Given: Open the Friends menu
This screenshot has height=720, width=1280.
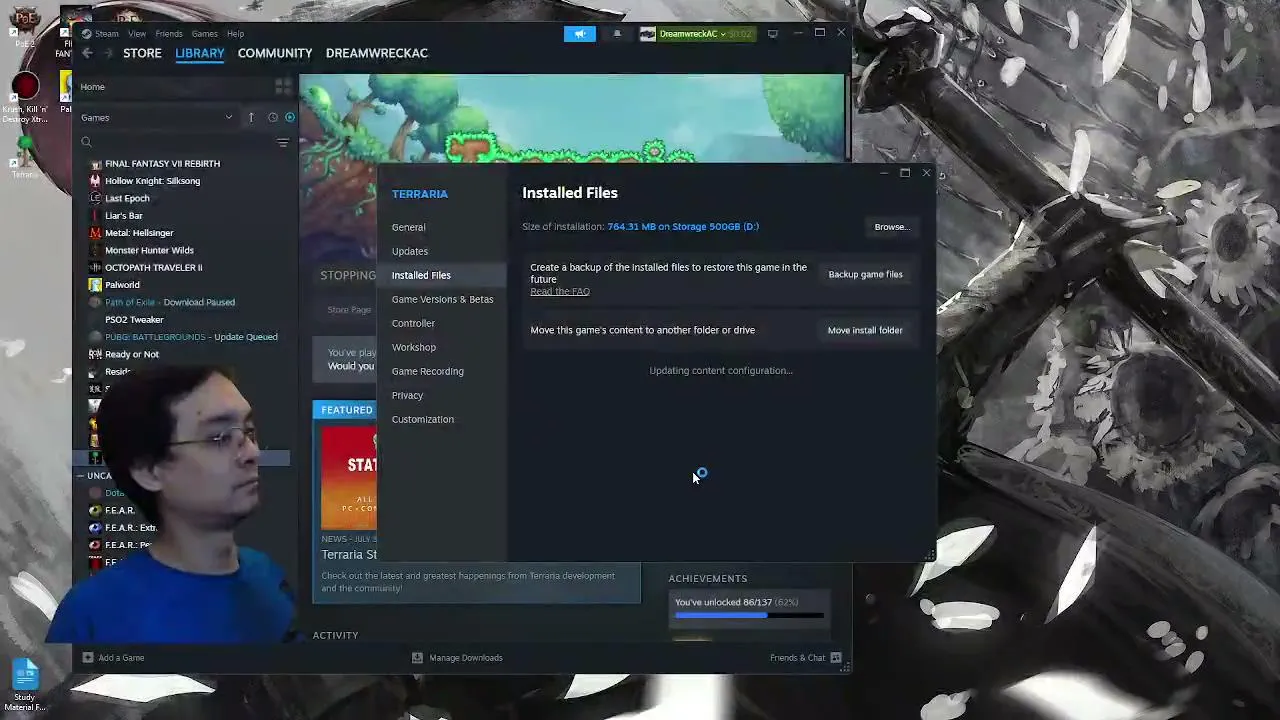Looking at the screenshot, I should 169,34.
